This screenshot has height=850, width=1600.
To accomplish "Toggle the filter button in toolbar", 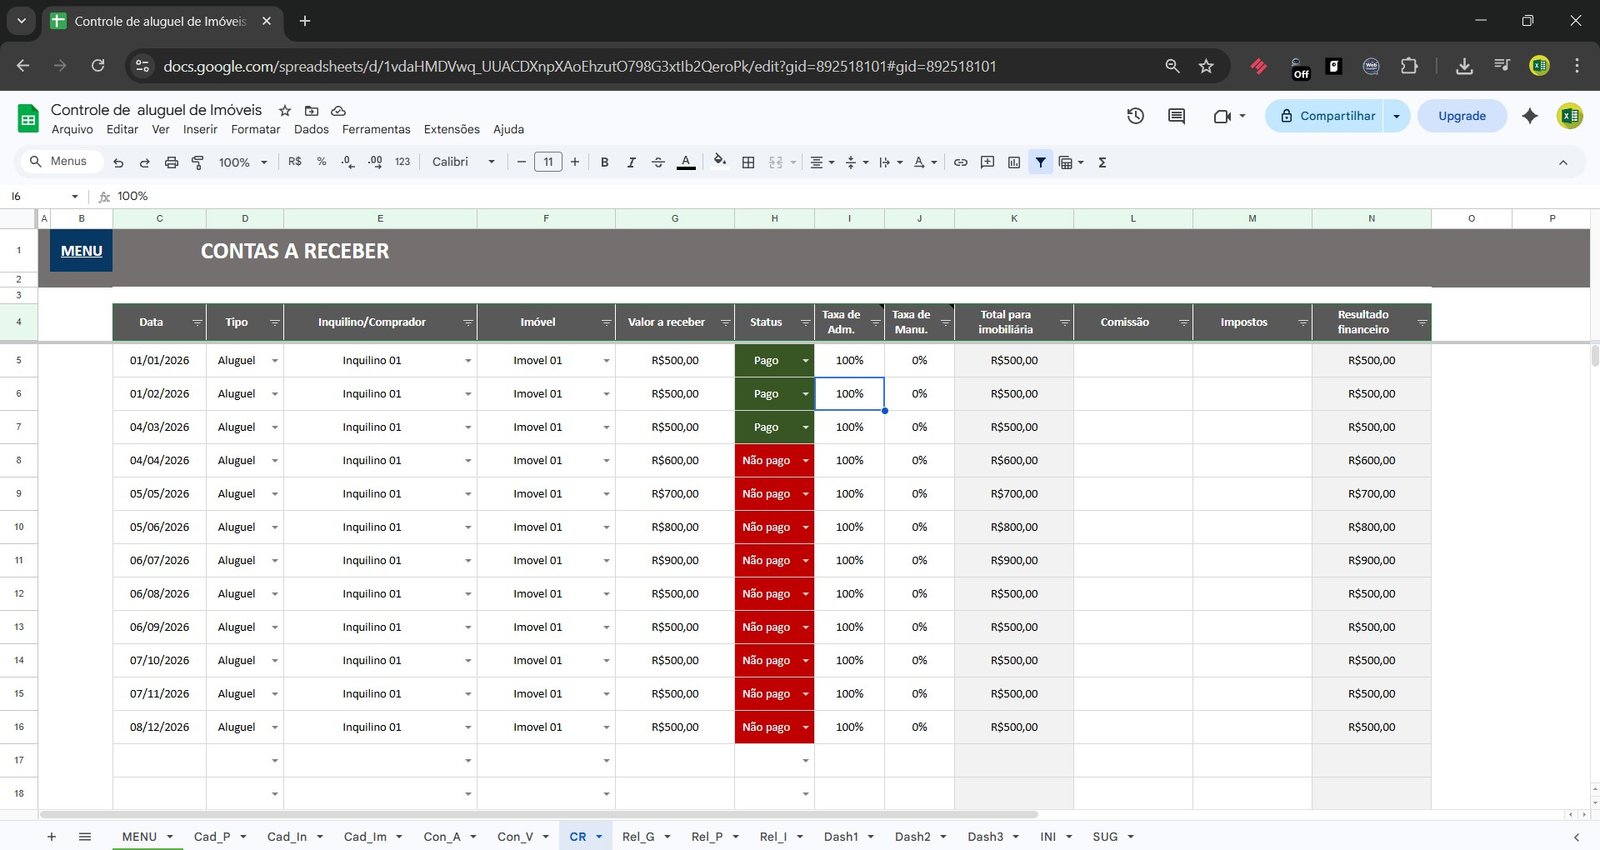I will pos(1041,162).
